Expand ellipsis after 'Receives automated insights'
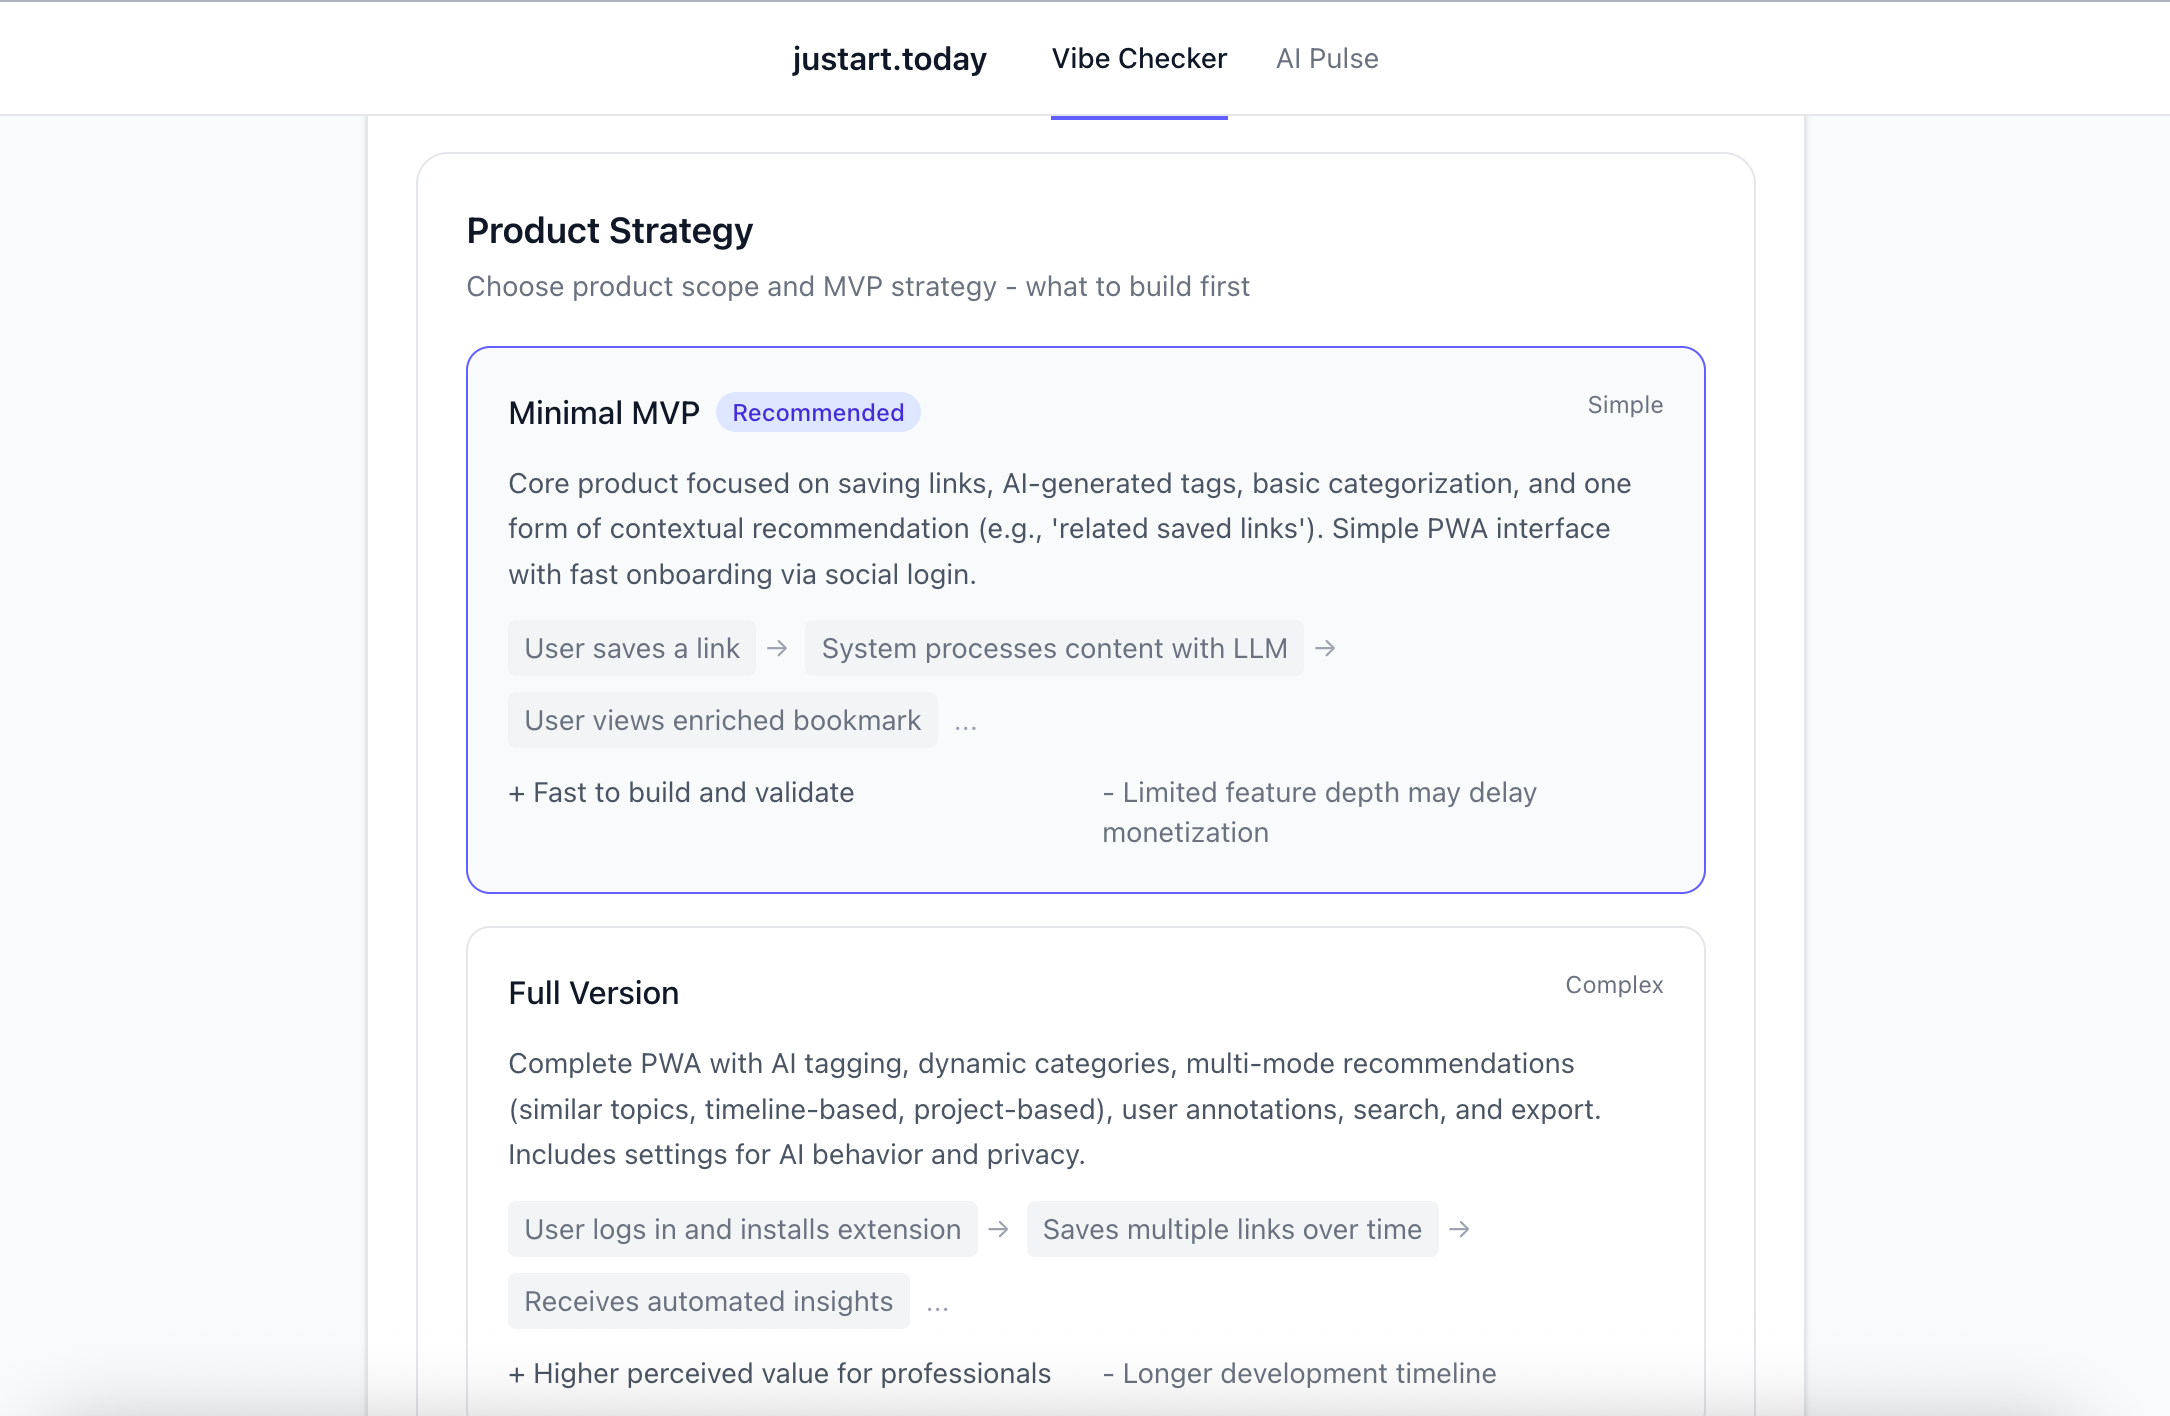Screen dimensions: 2170x1416 pyautogui.click(x=937, y=1304)
